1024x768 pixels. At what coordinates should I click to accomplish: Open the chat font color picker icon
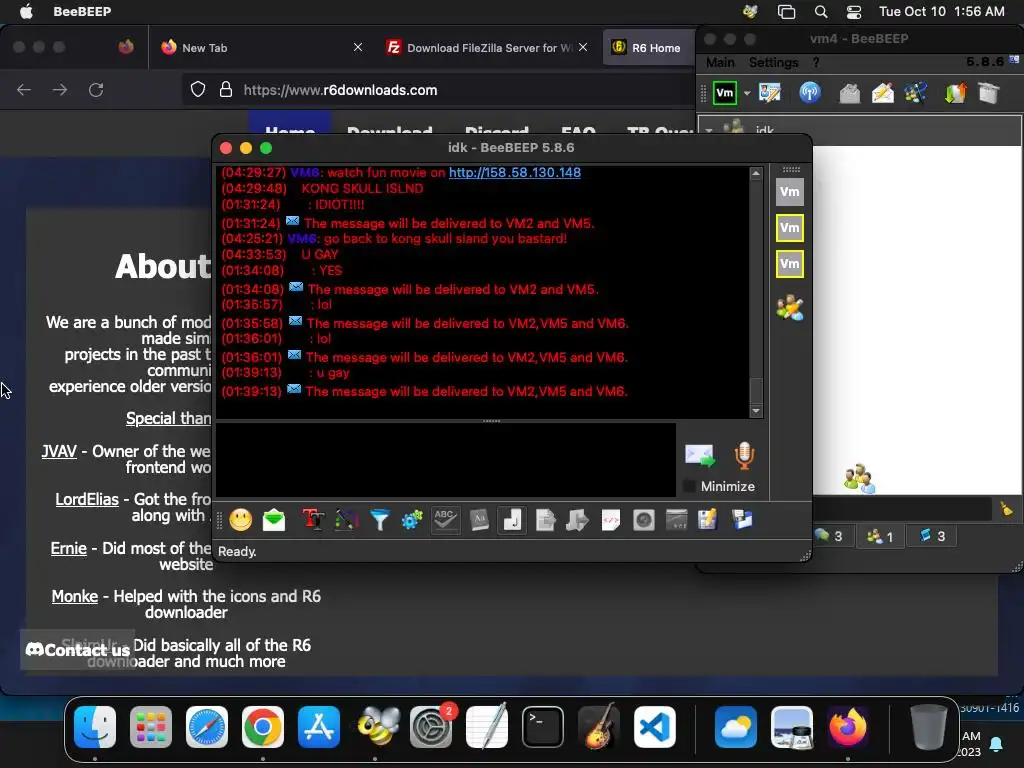click(x=346, y=520)
